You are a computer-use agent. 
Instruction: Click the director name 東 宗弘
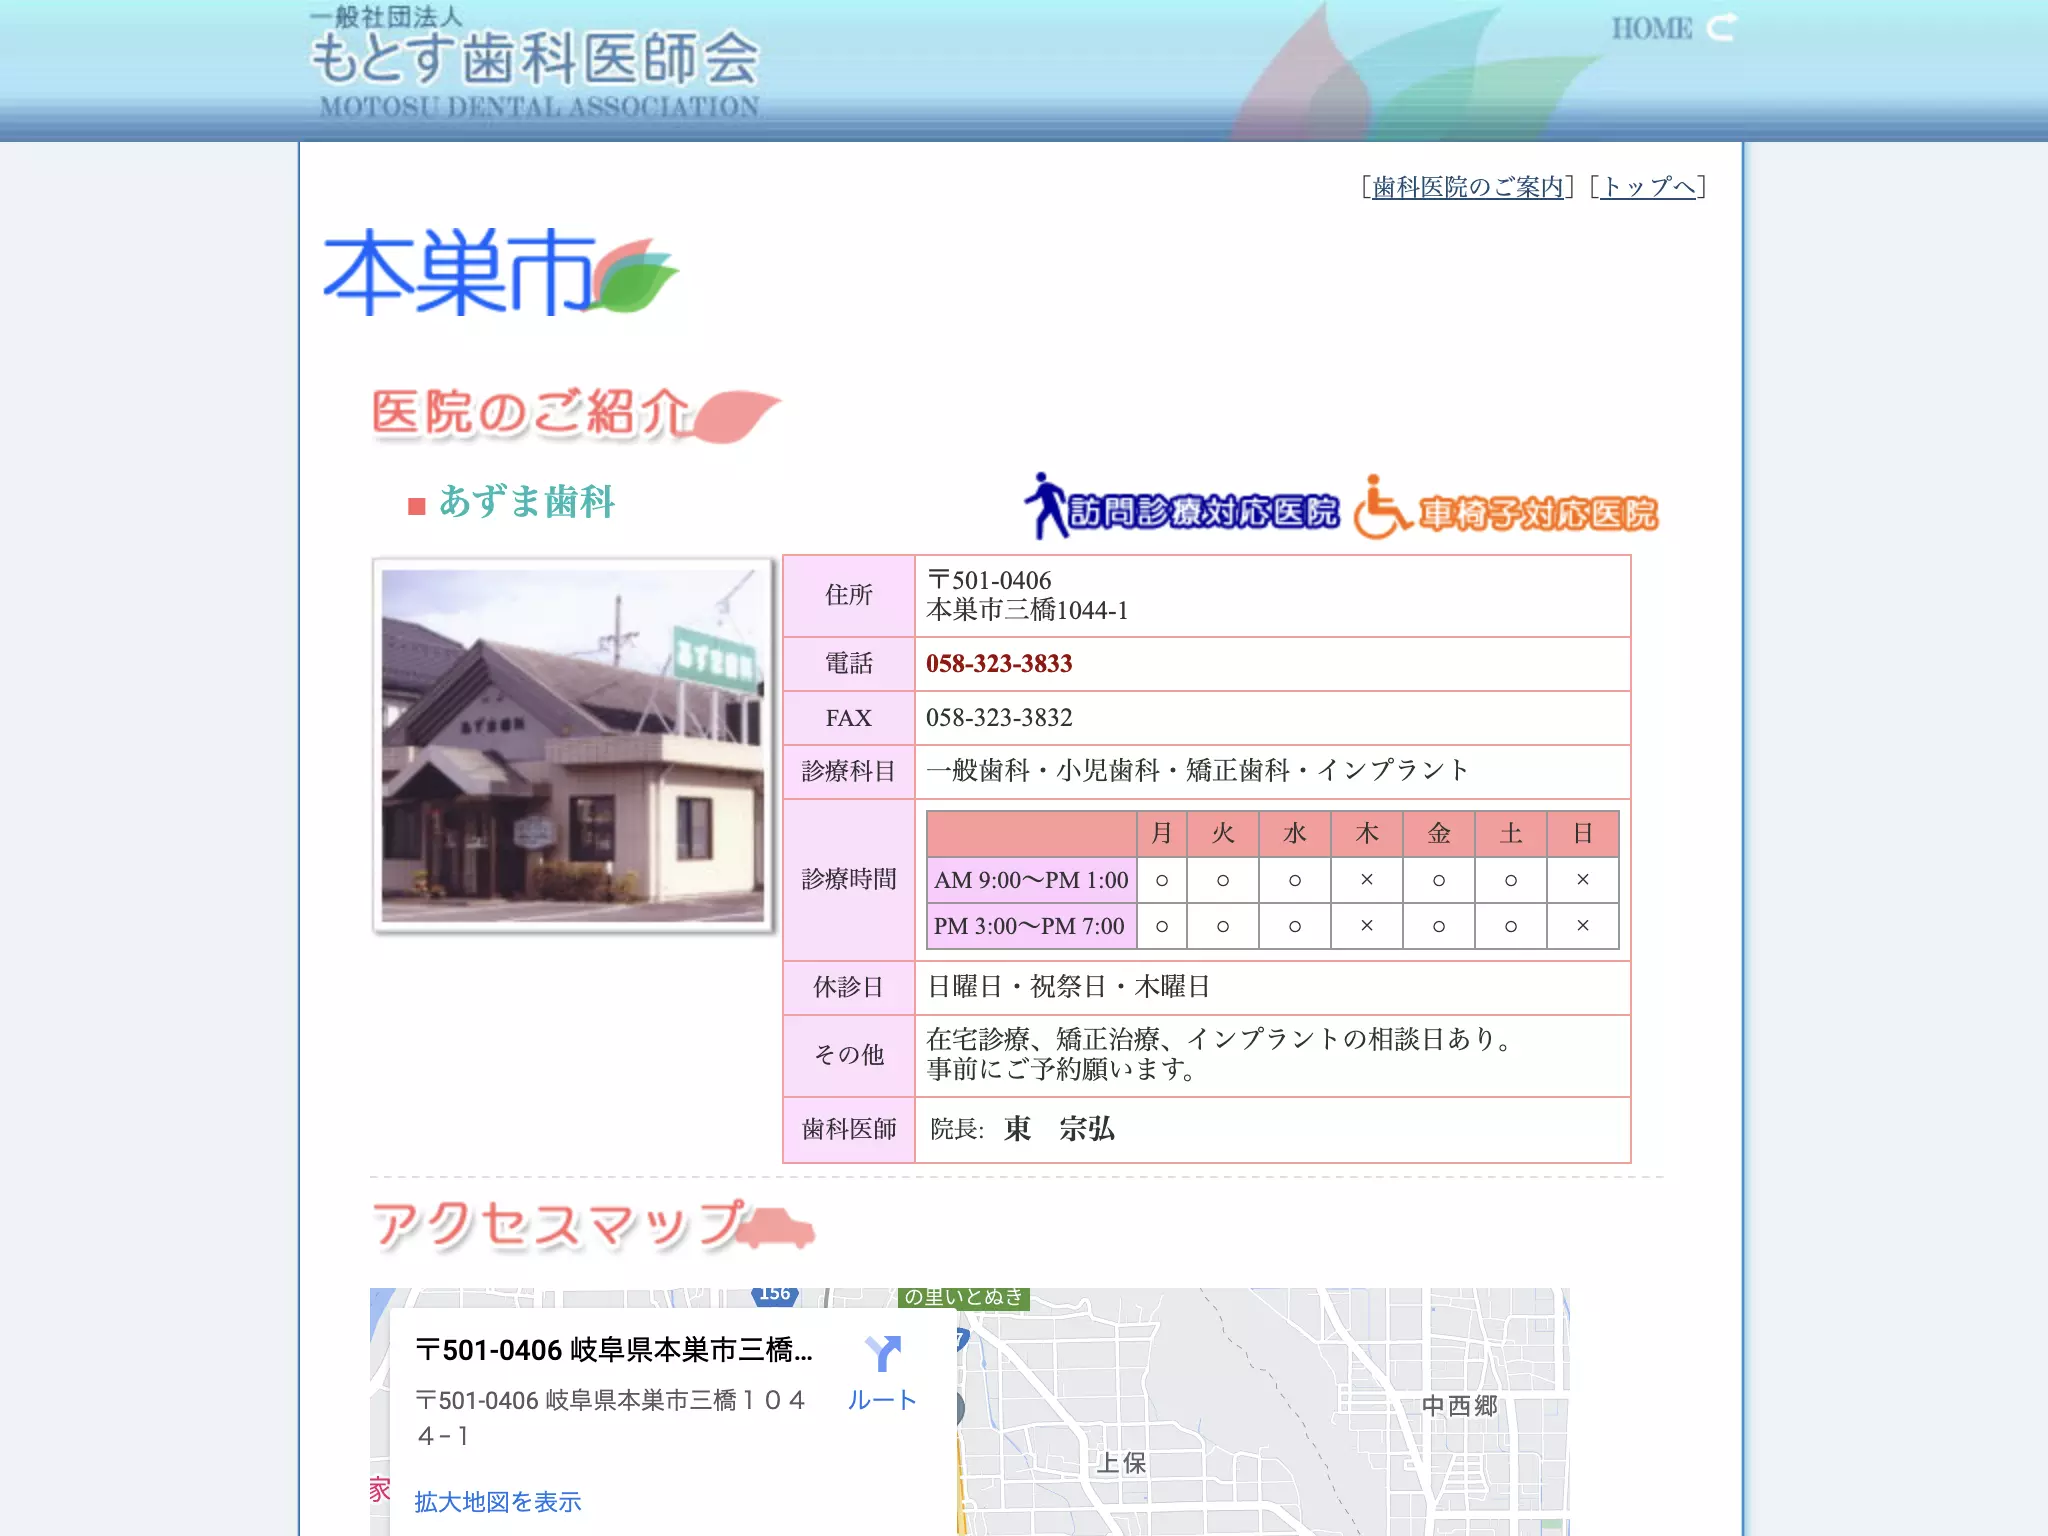[x=1059, y=1129]
